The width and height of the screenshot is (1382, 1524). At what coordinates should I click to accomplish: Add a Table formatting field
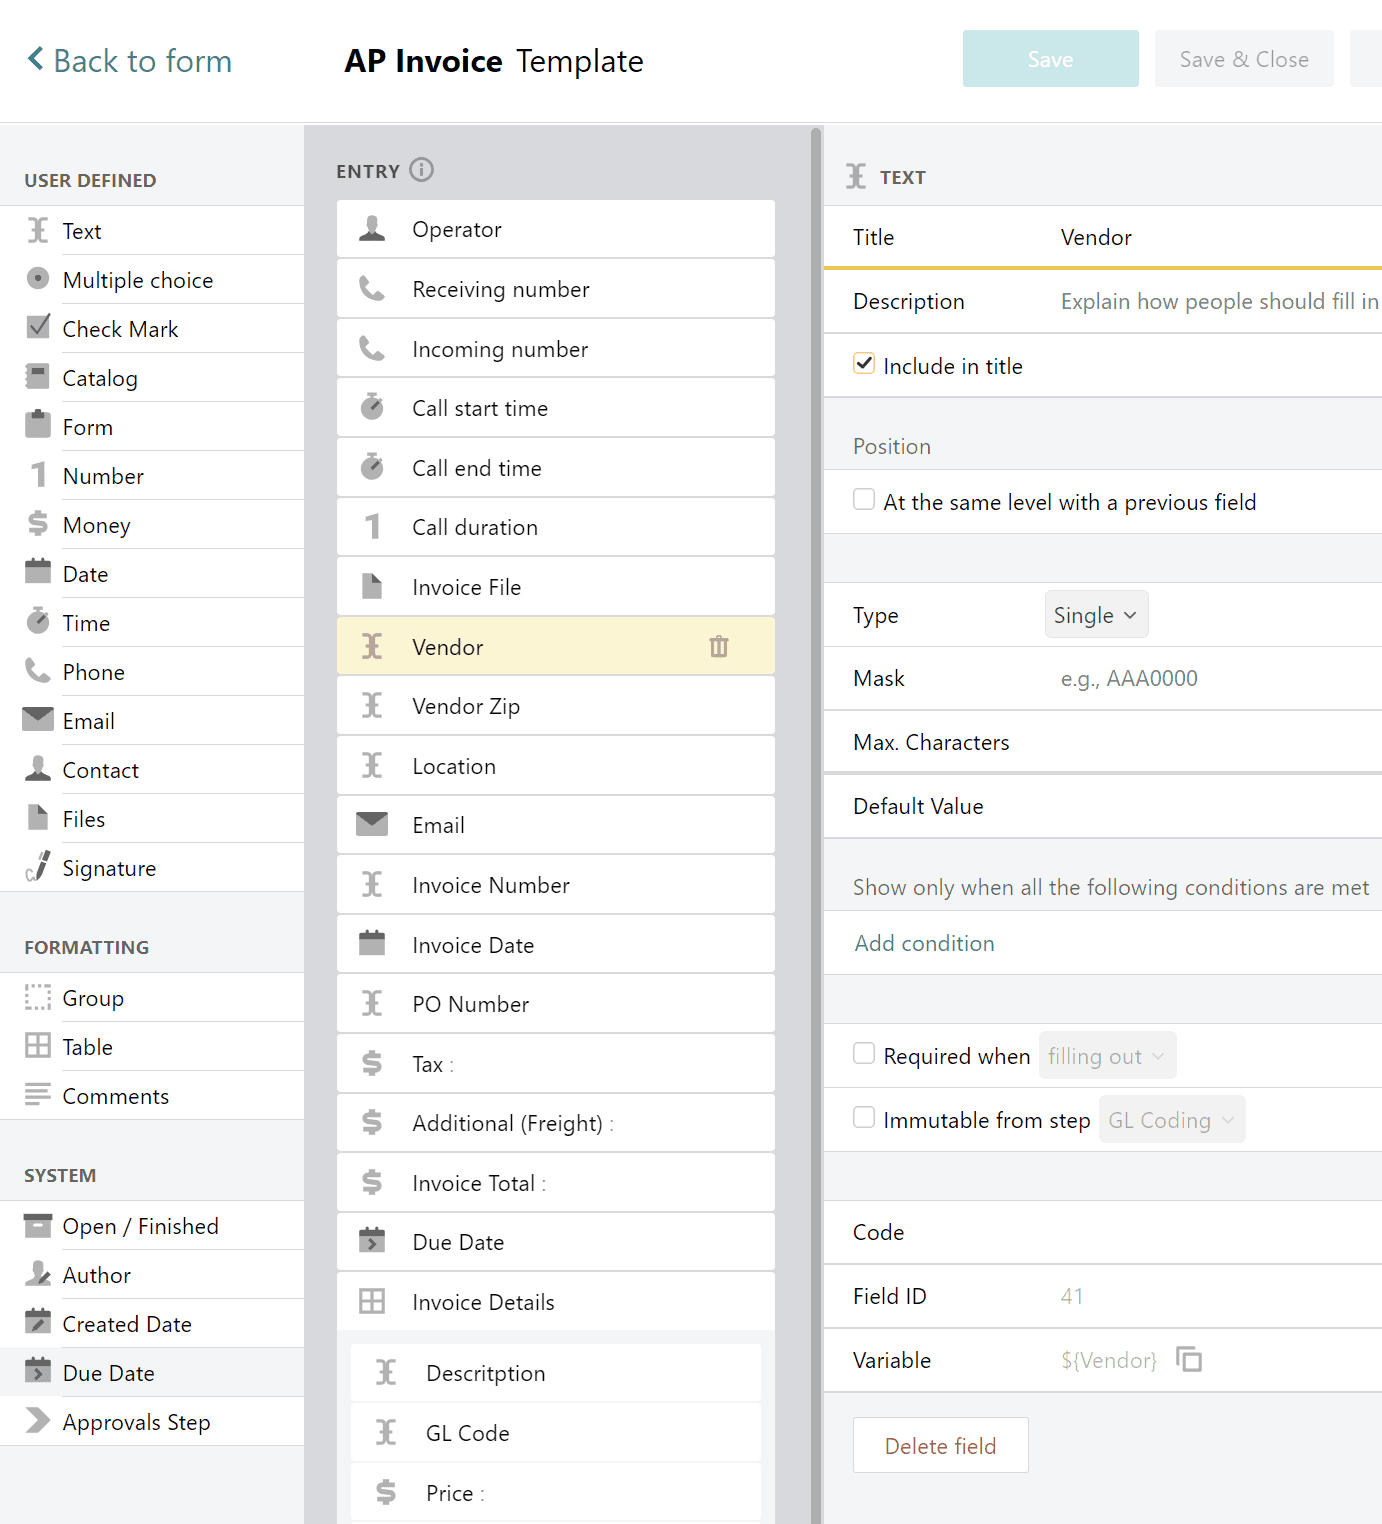[x=88, y=1046]
